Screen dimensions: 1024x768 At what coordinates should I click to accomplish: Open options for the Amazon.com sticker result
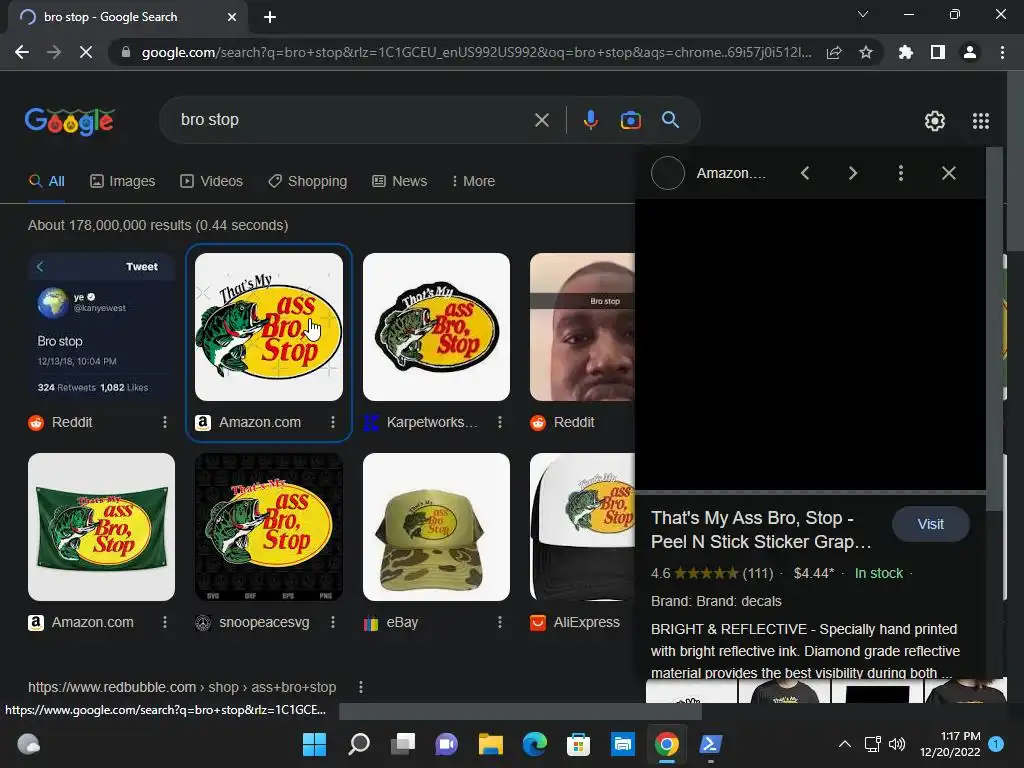332,423
